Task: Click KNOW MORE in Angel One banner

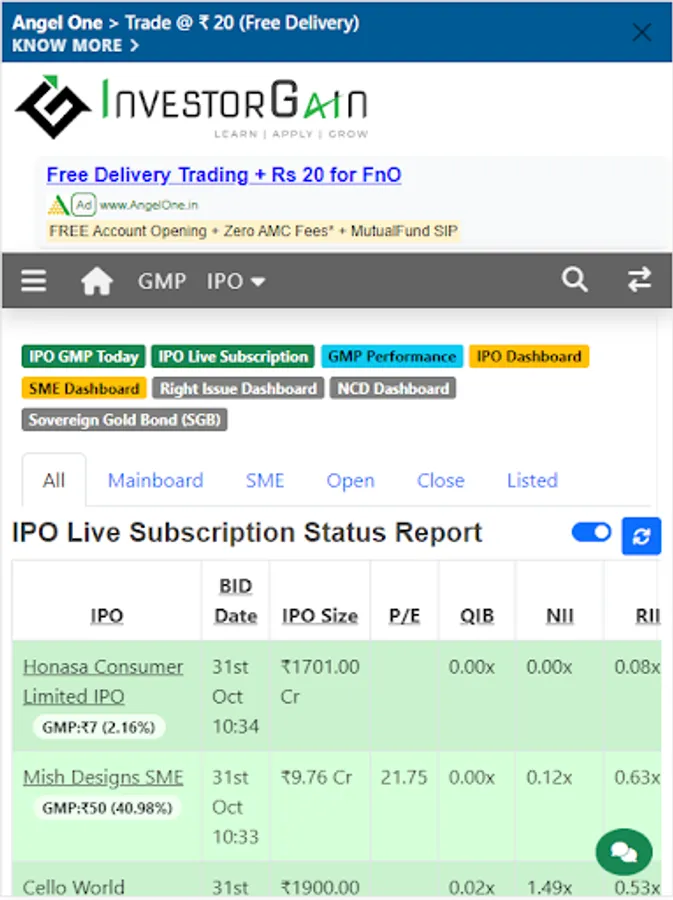Action: point(75,45)
